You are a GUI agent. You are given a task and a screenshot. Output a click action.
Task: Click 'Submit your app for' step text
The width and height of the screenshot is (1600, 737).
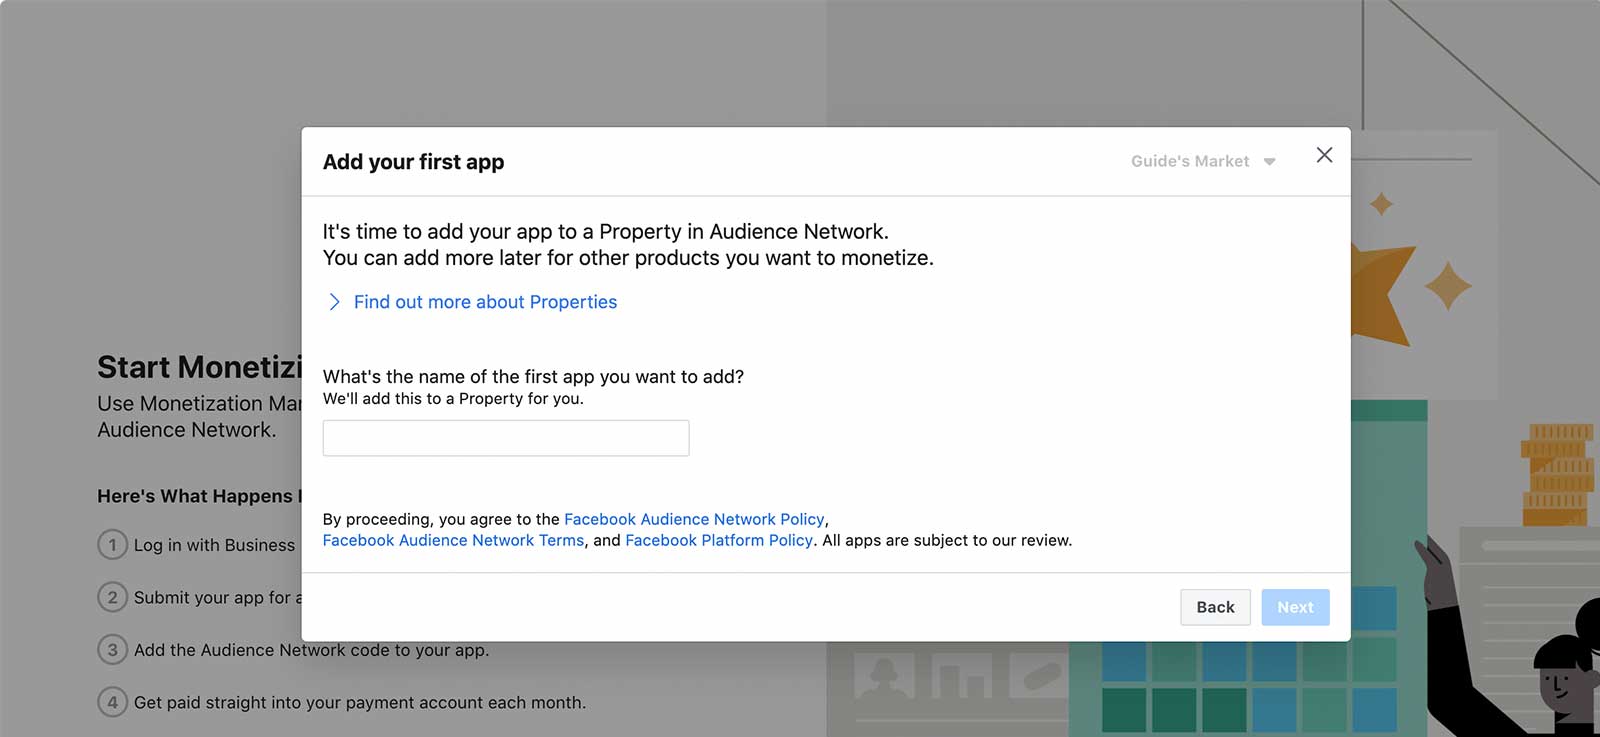(217, 598)
